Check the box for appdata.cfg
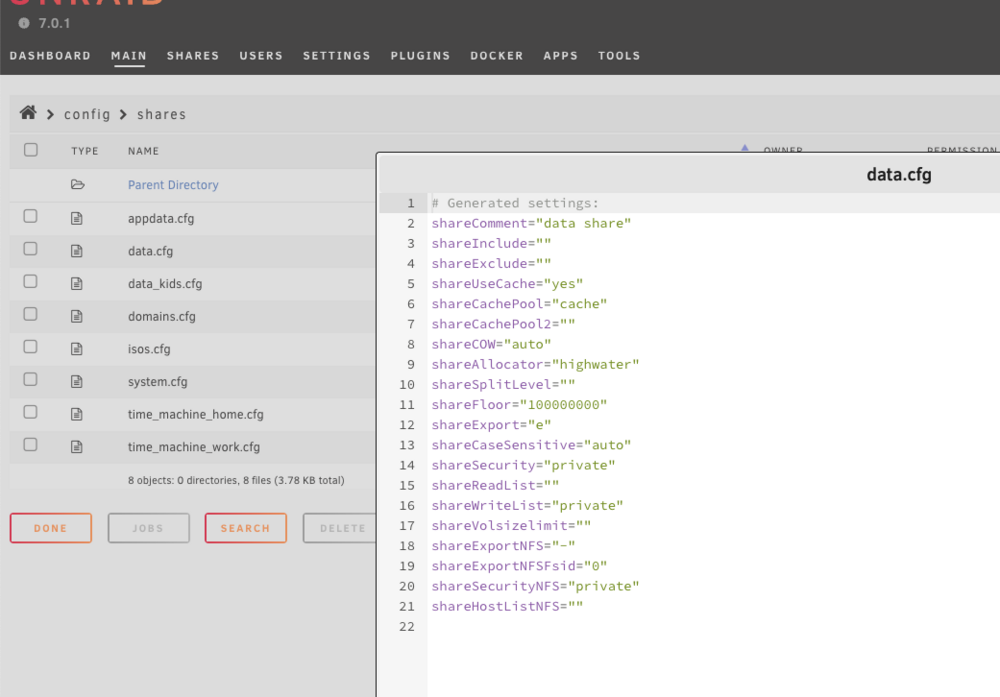This screenshot has height=697, width=1000. click(x=30, y=216)
